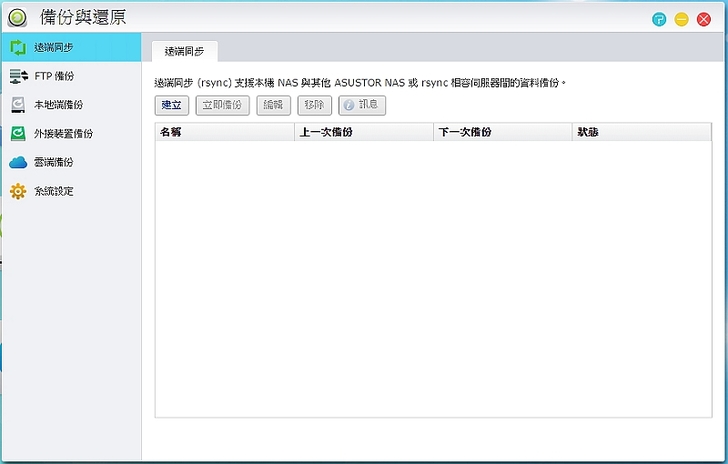Click the 移除 button
728x464 pixels.
pyautogui.click(x=314, y=105)
